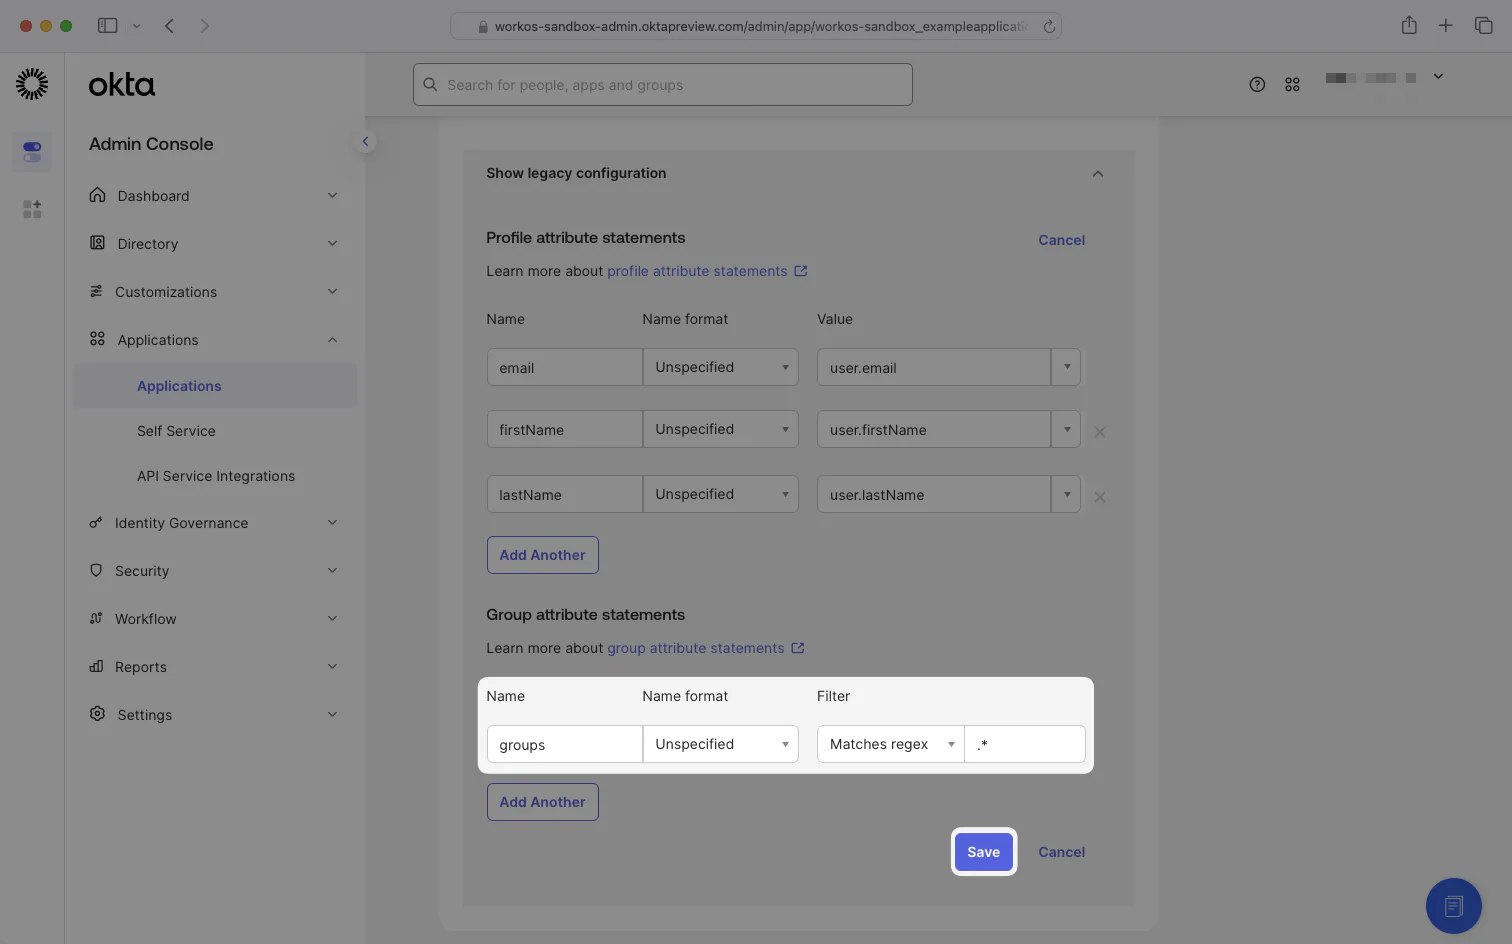Collapse the Show legacy configuration section
The image size is (1512, 944).
(1097, 174)
